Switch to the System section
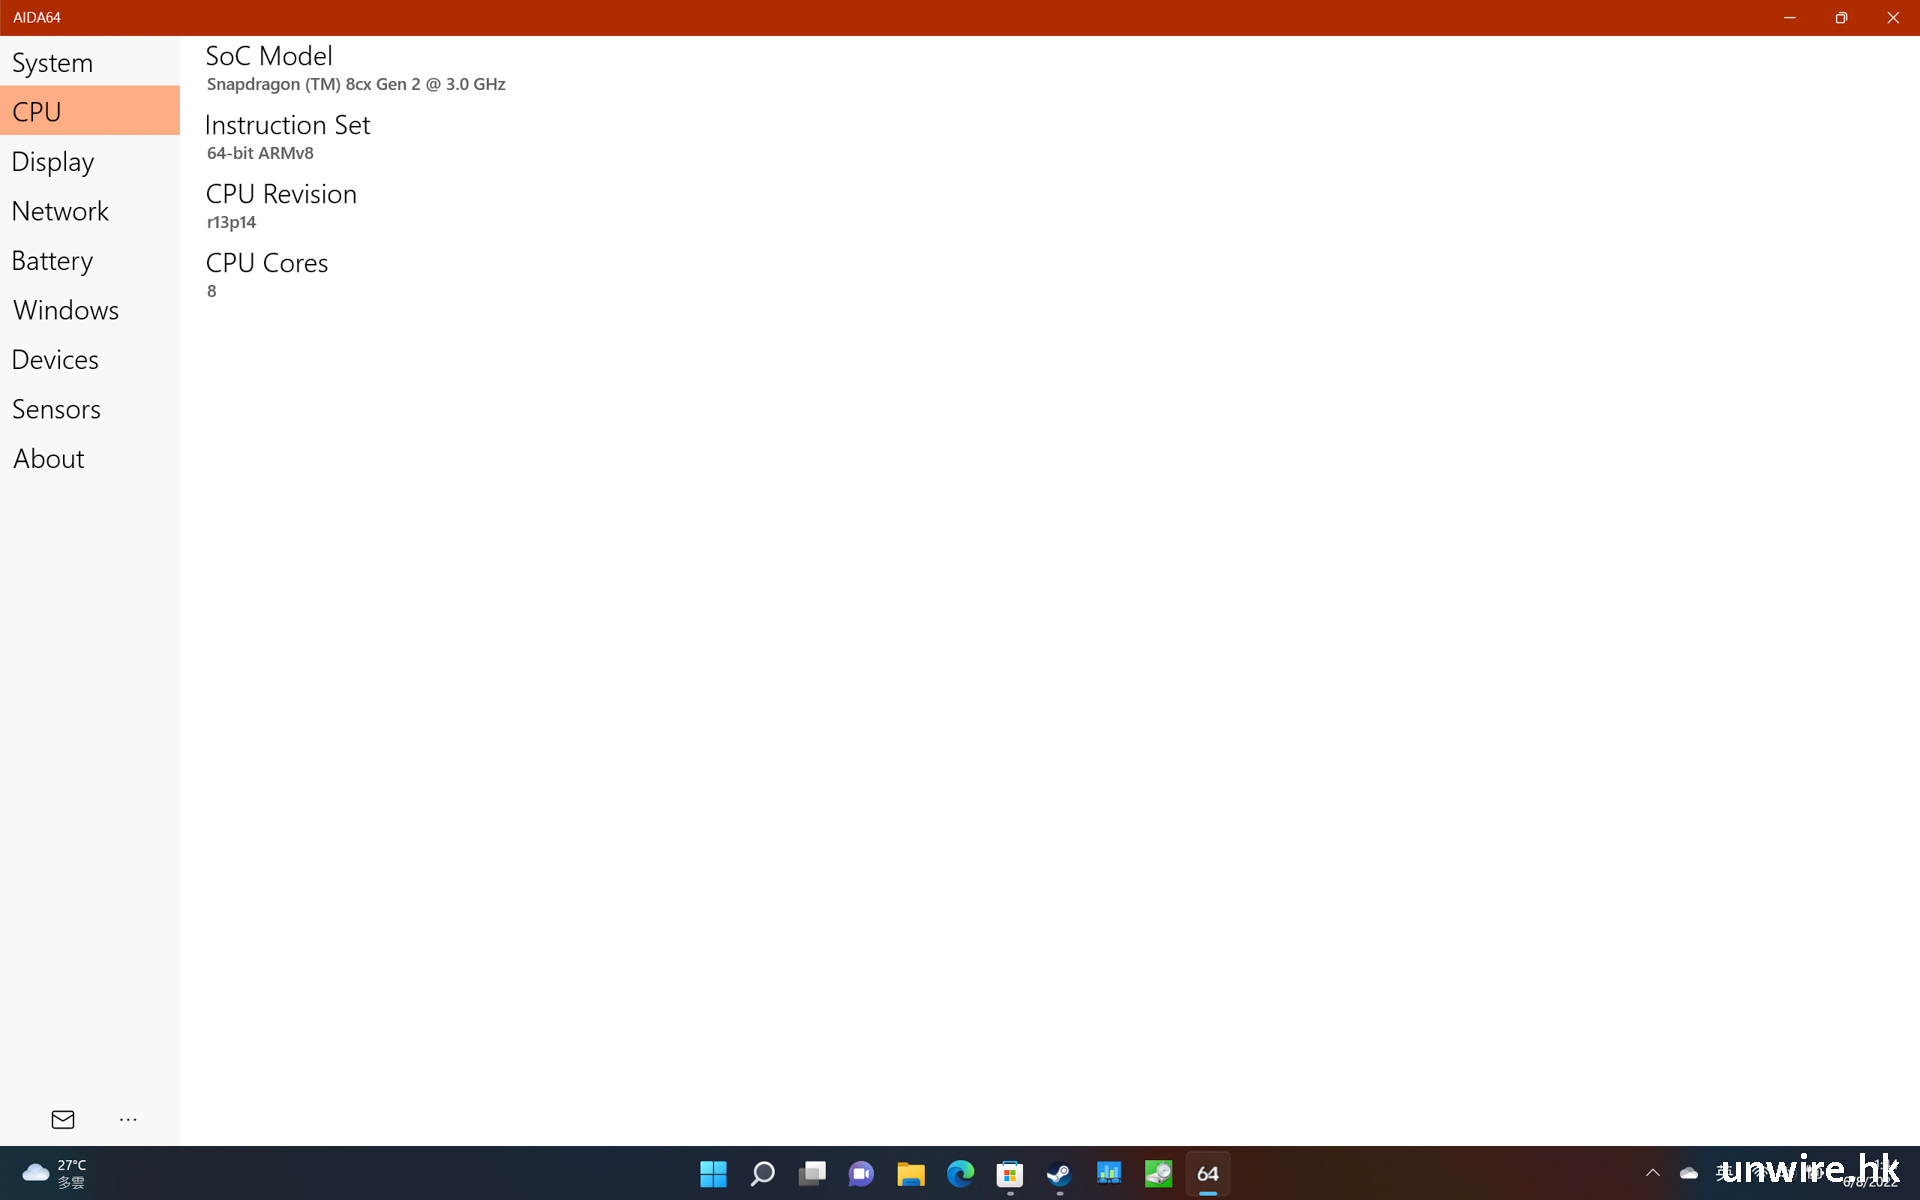1920x1200 pixels. tap(52, 63)
